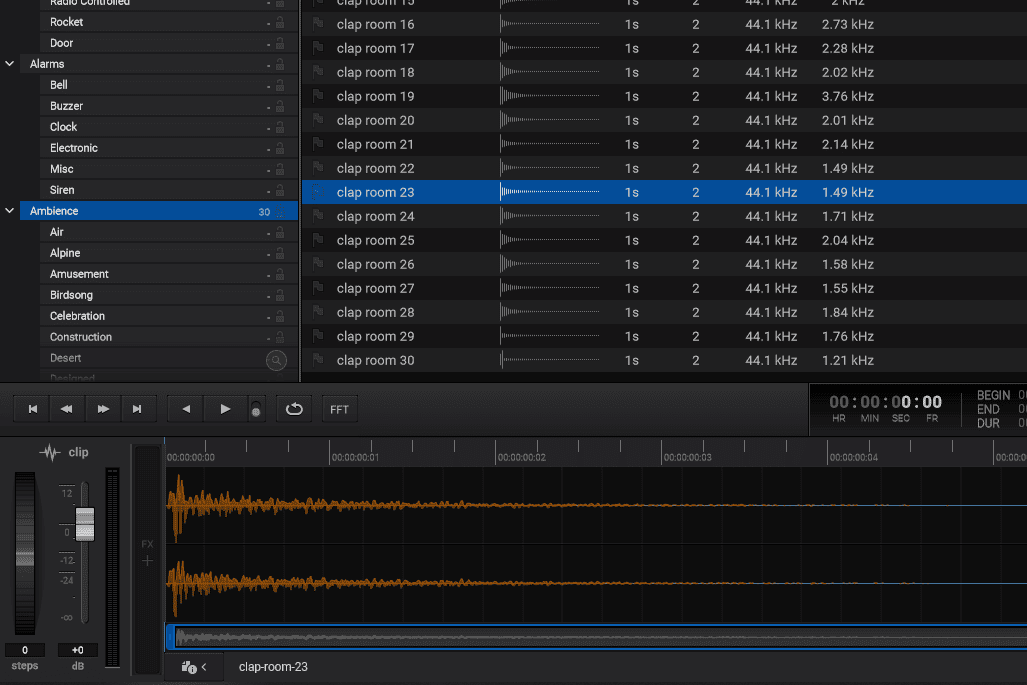Toggle the lock icon on Bell category
Image resolution: width=1027 pixels, height=685 pixels.
point(280,85)
